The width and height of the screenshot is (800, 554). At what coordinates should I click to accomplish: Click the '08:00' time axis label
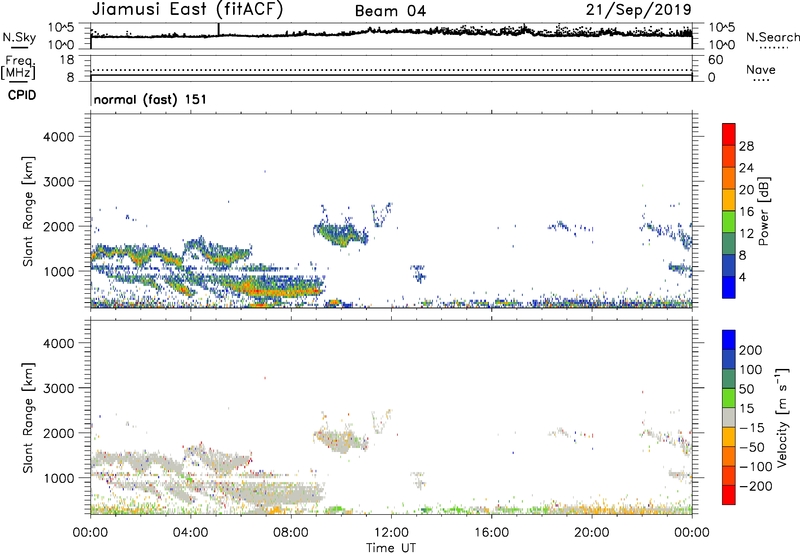click(291, 533)
